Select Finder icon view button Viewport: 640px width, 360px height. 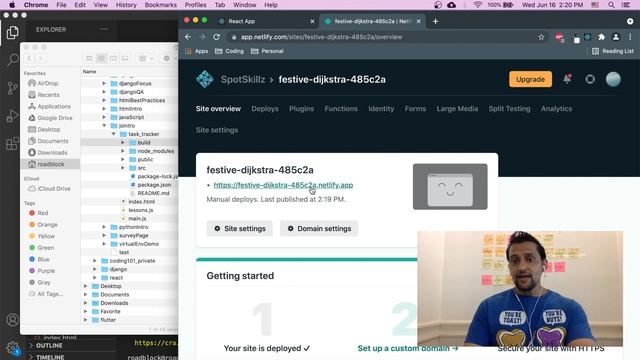[89, 58]
